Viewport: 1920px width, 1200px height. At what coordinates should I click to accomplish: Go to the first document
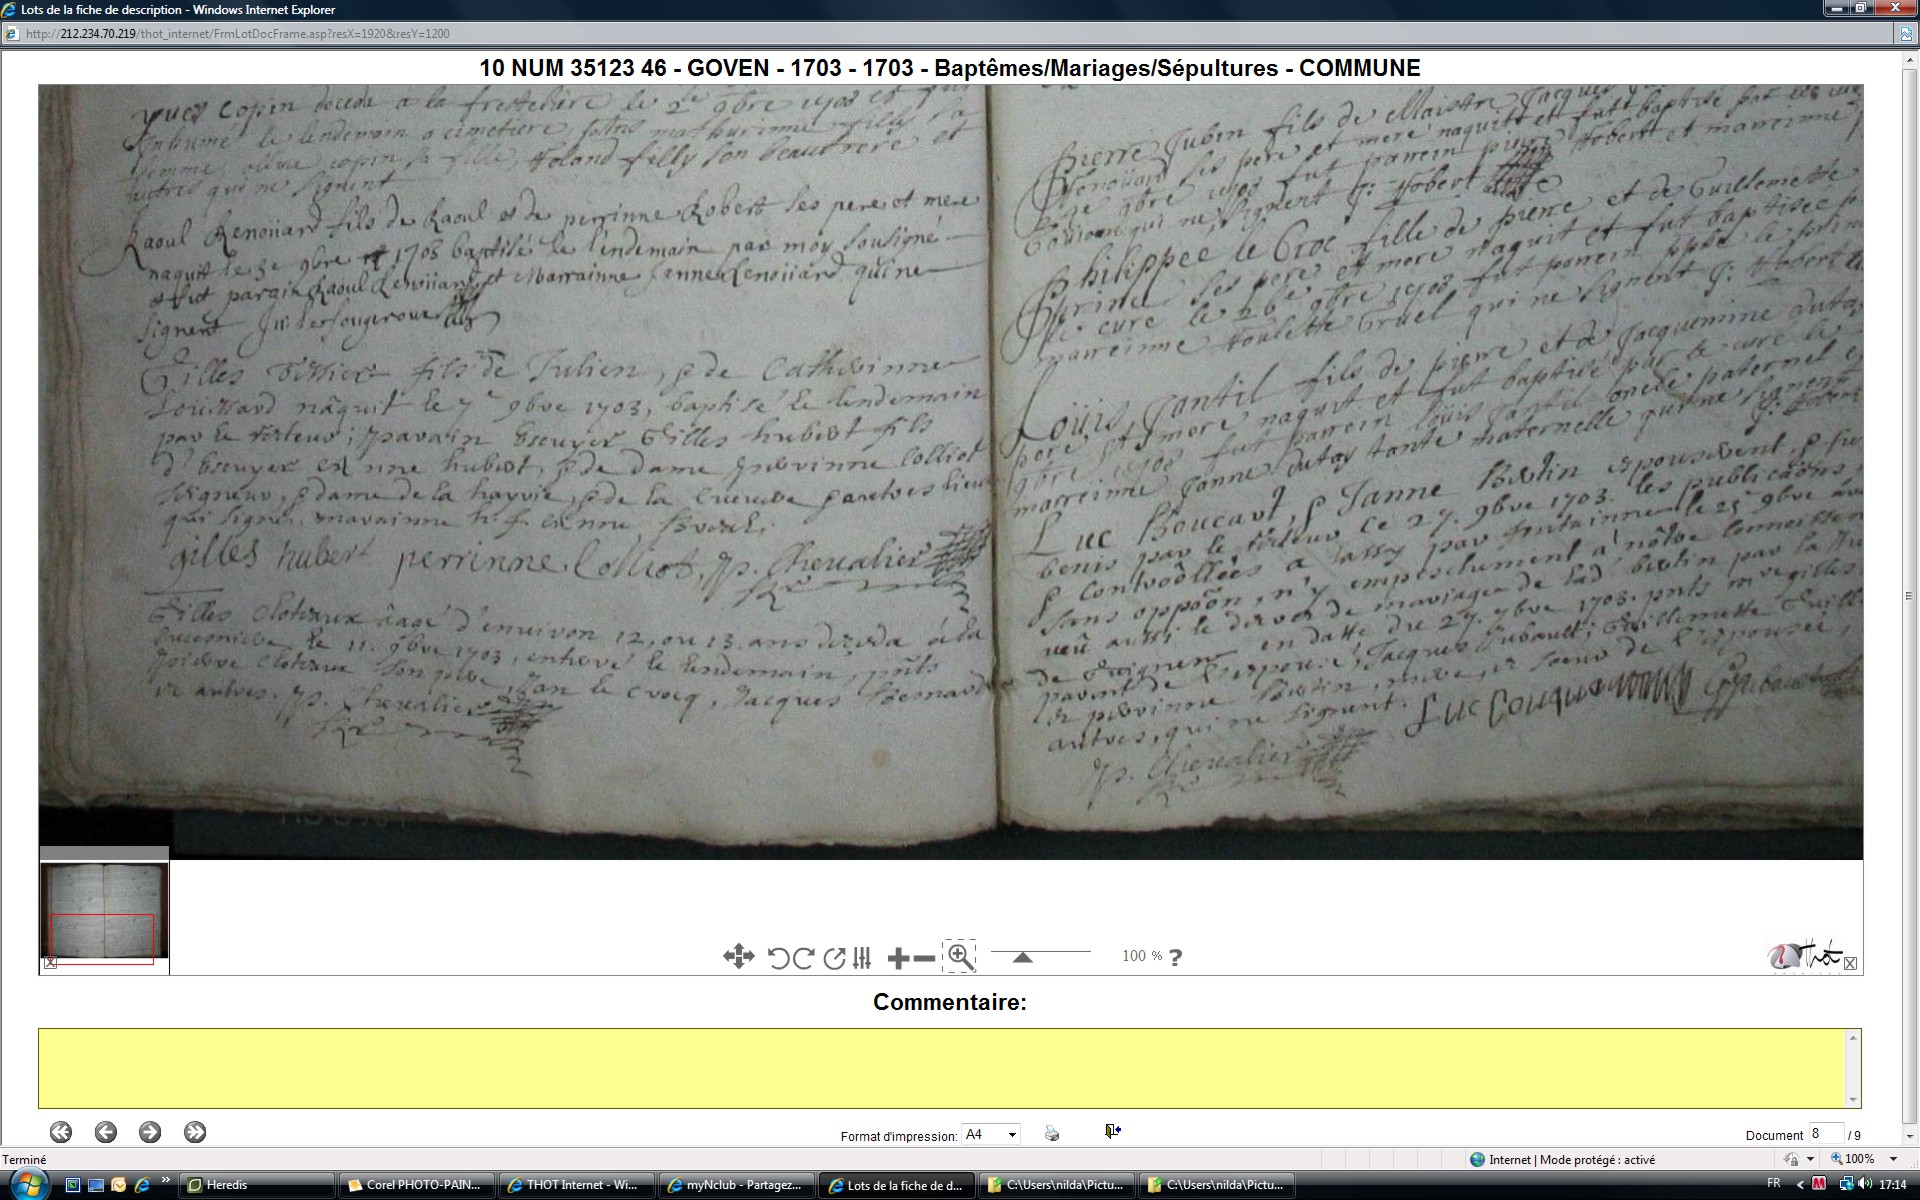pos(61,1132)
